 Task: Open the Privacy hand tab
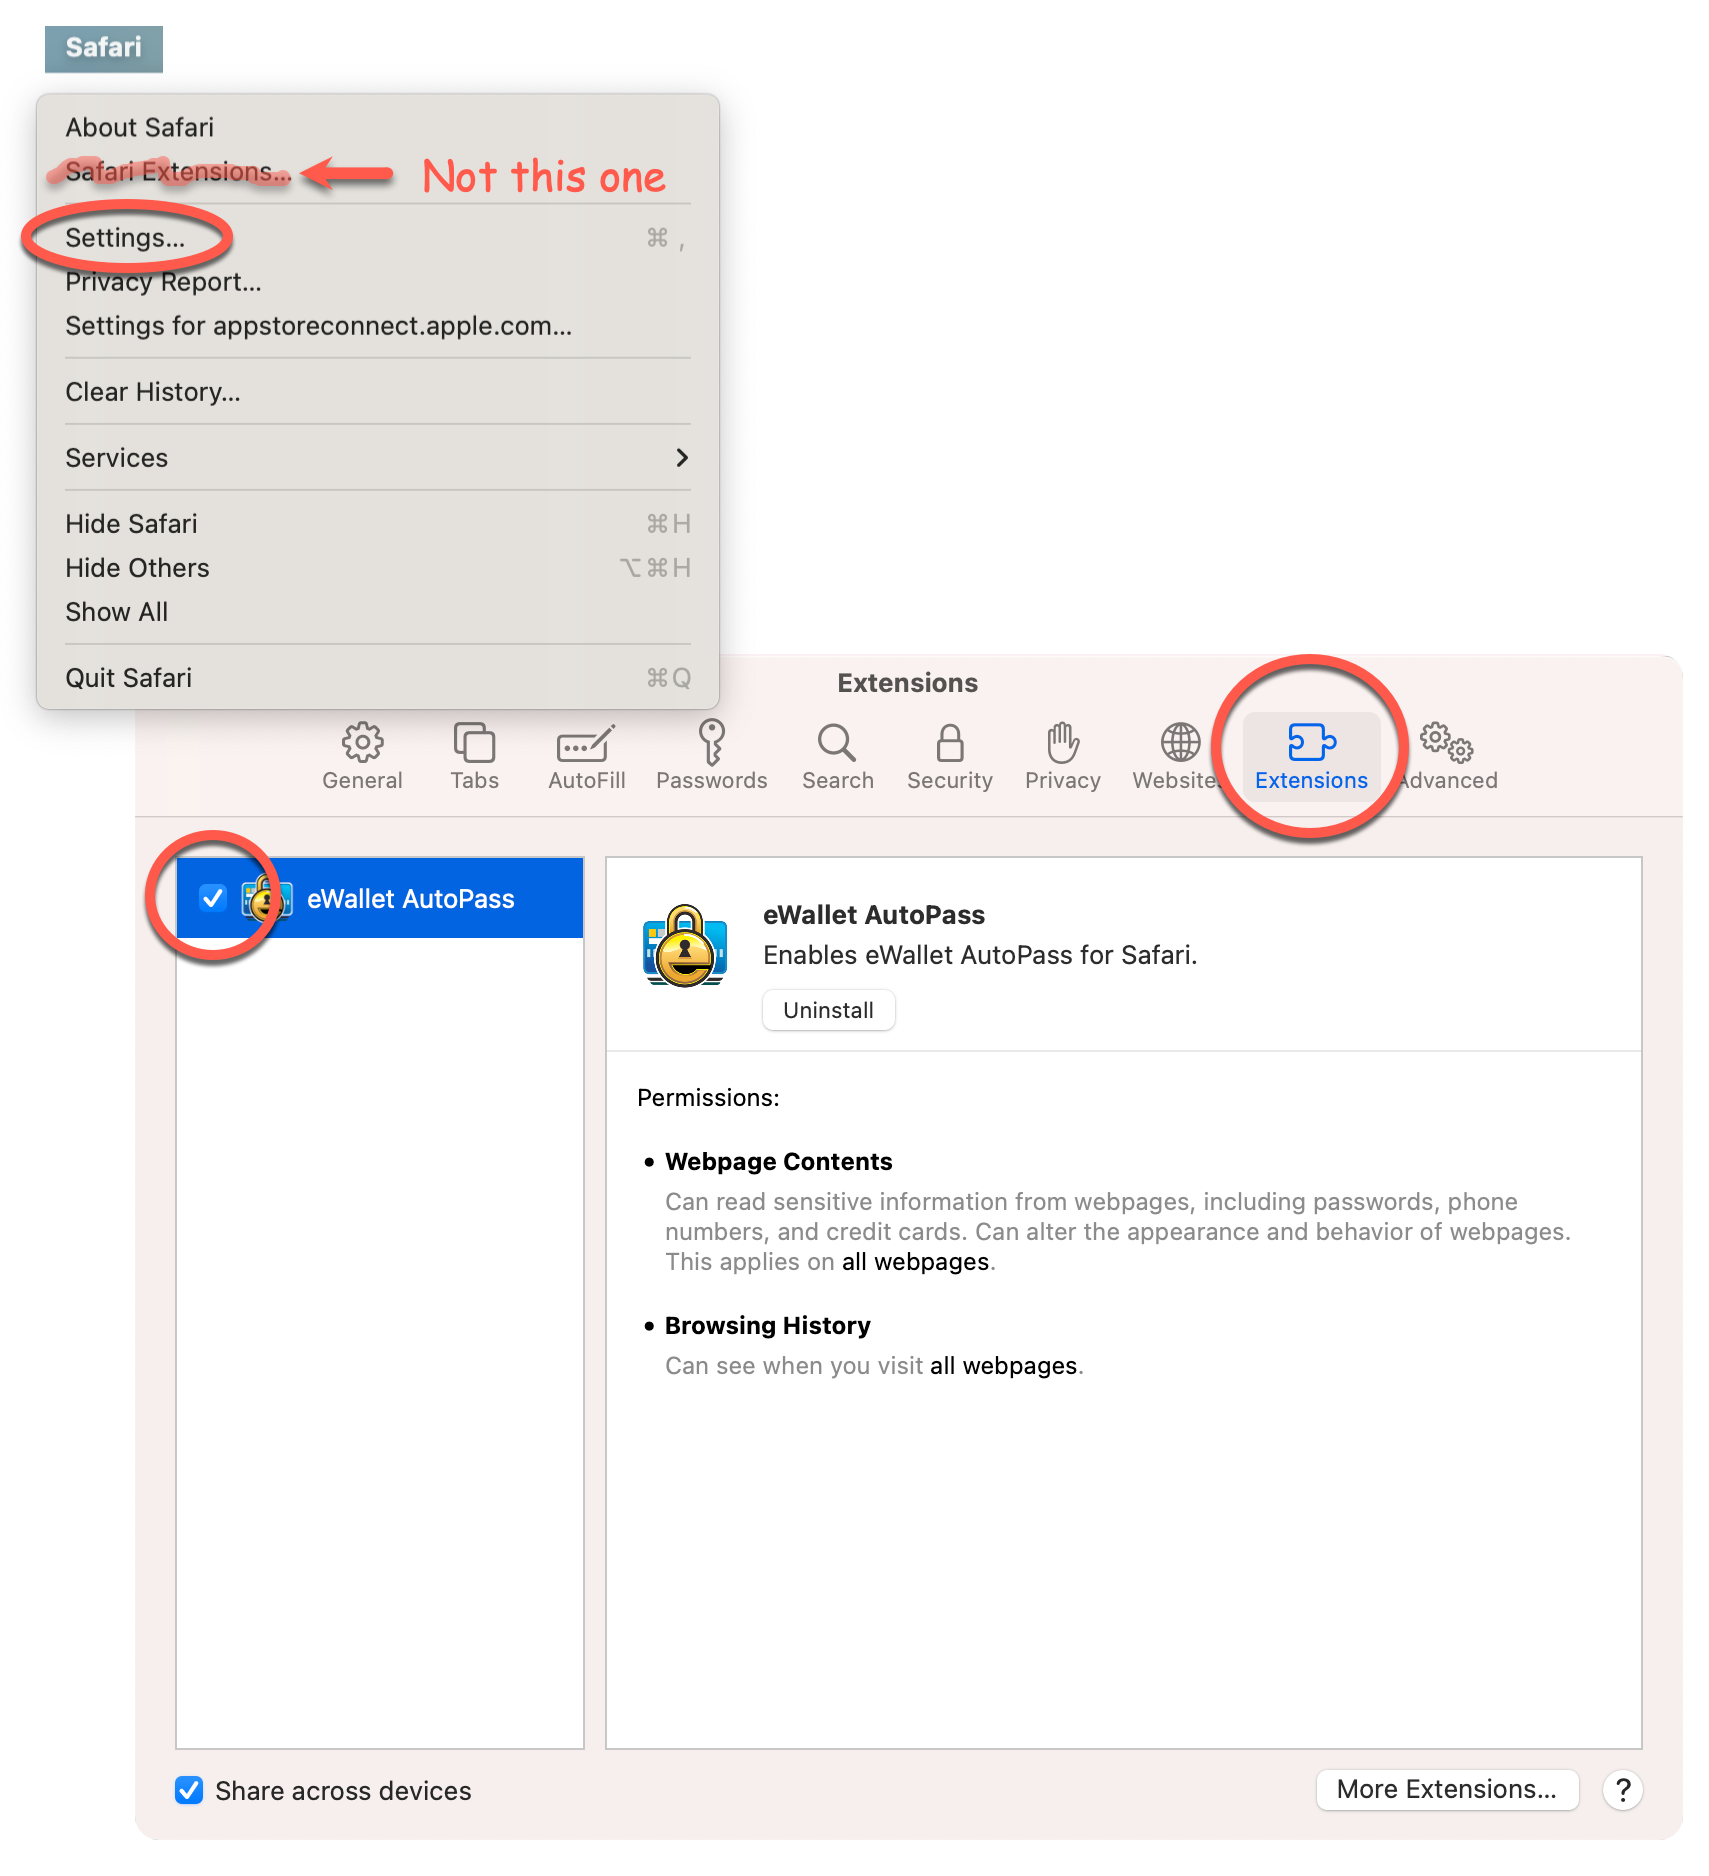[1062, 756]
